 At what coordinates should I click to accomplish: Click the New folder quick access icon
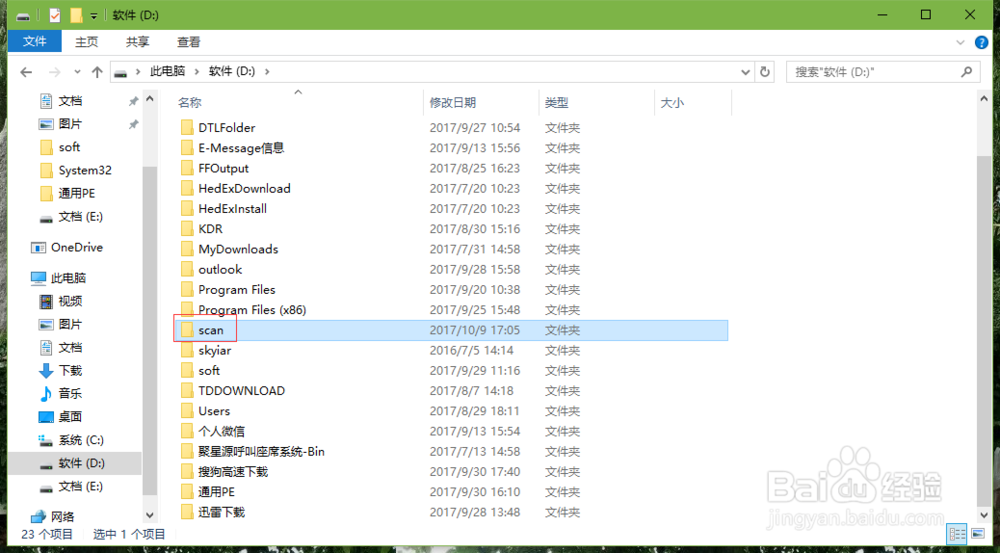(76, 15)
